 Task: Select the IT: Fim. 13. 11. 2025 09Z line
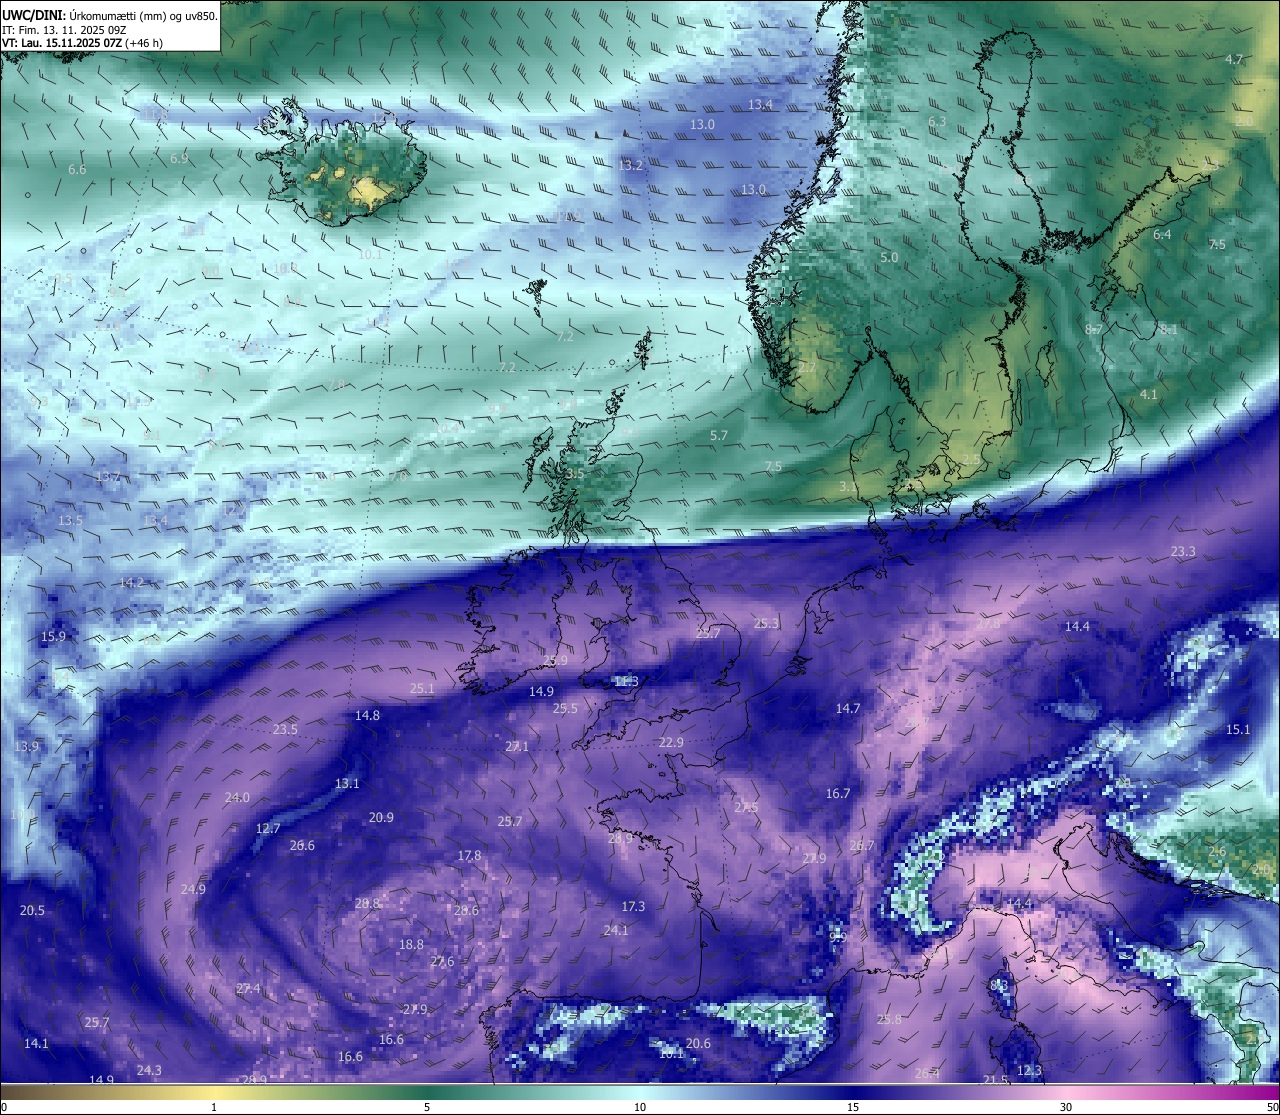[x=64, y=30]
